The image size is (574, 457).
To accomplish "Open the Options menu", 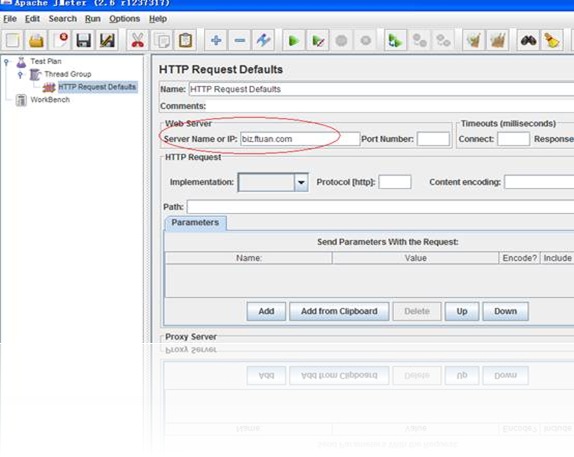I will pos(124,19).
